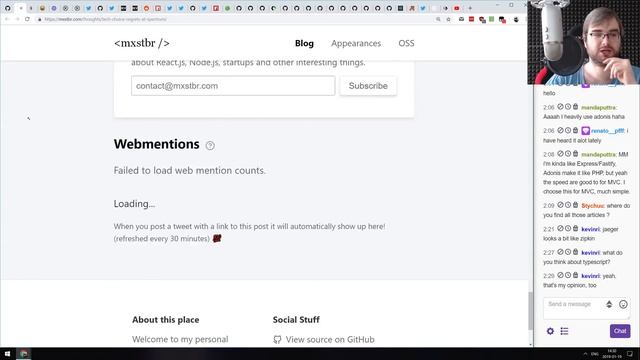
Task: Timeout Stychus in chat
Action: tap(568, 205)
